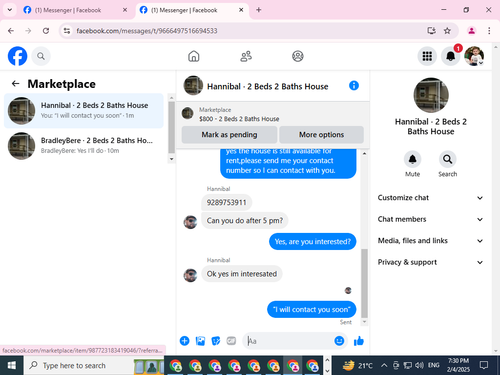Go back using the Marketplace back arrow
500x375 pixels.
(x=15, y=84)
